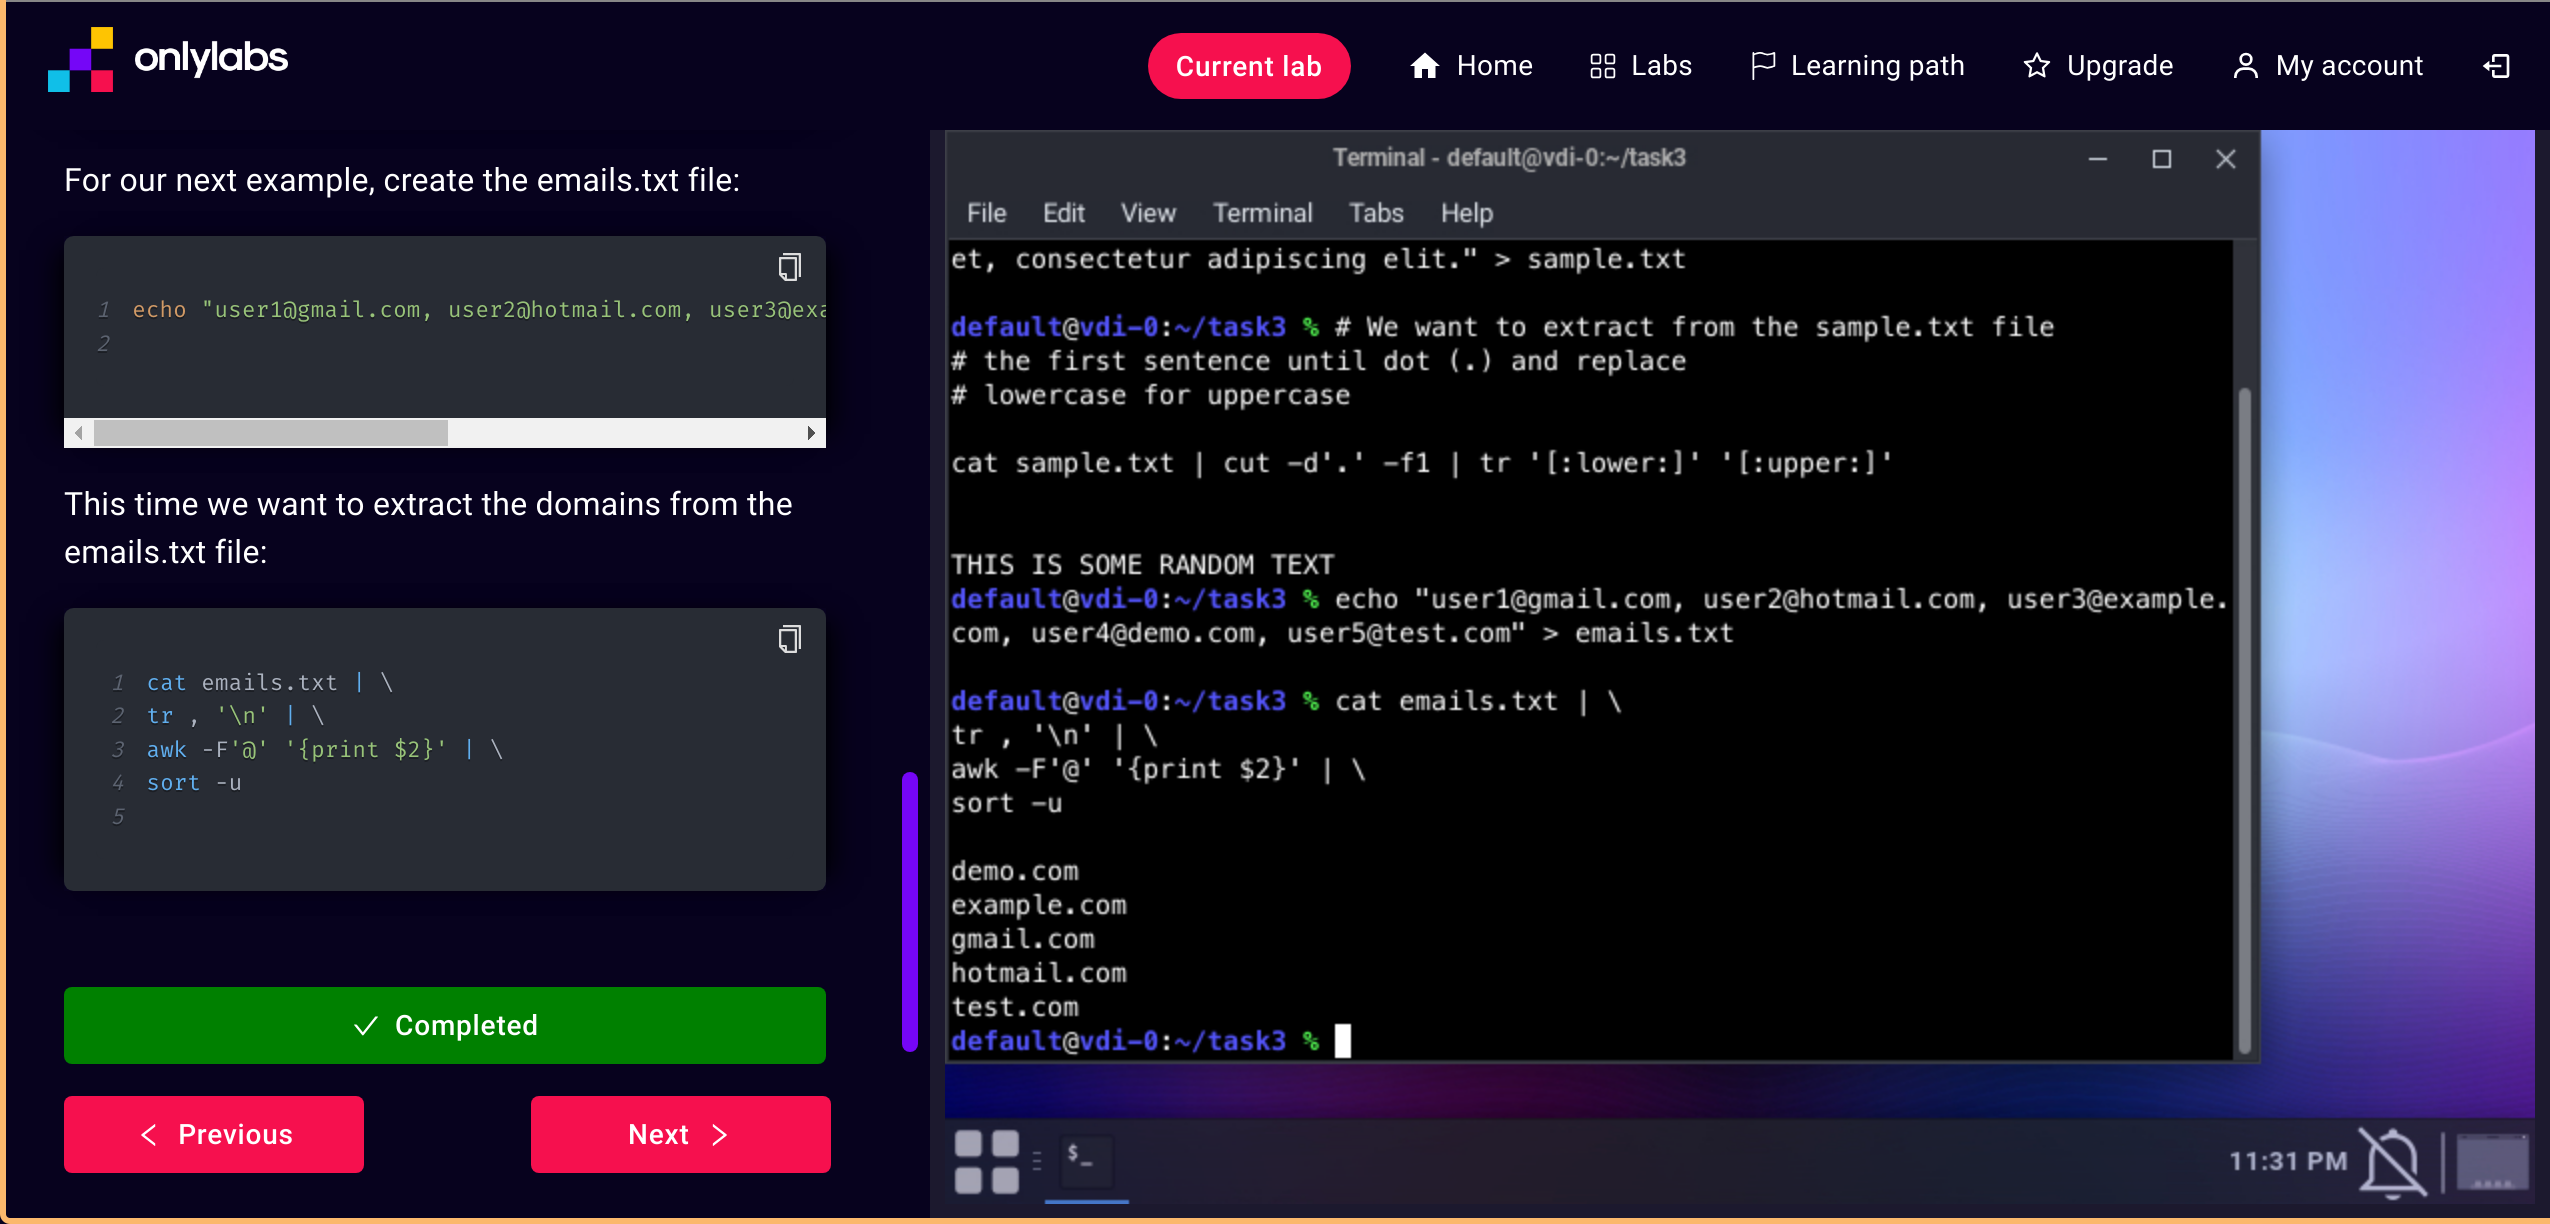2550x1224 pixels.
Task: Click 'THIS IS SOME RANDOM TEXT' output
Action: pyautogui.click(x=1143, y=565)
